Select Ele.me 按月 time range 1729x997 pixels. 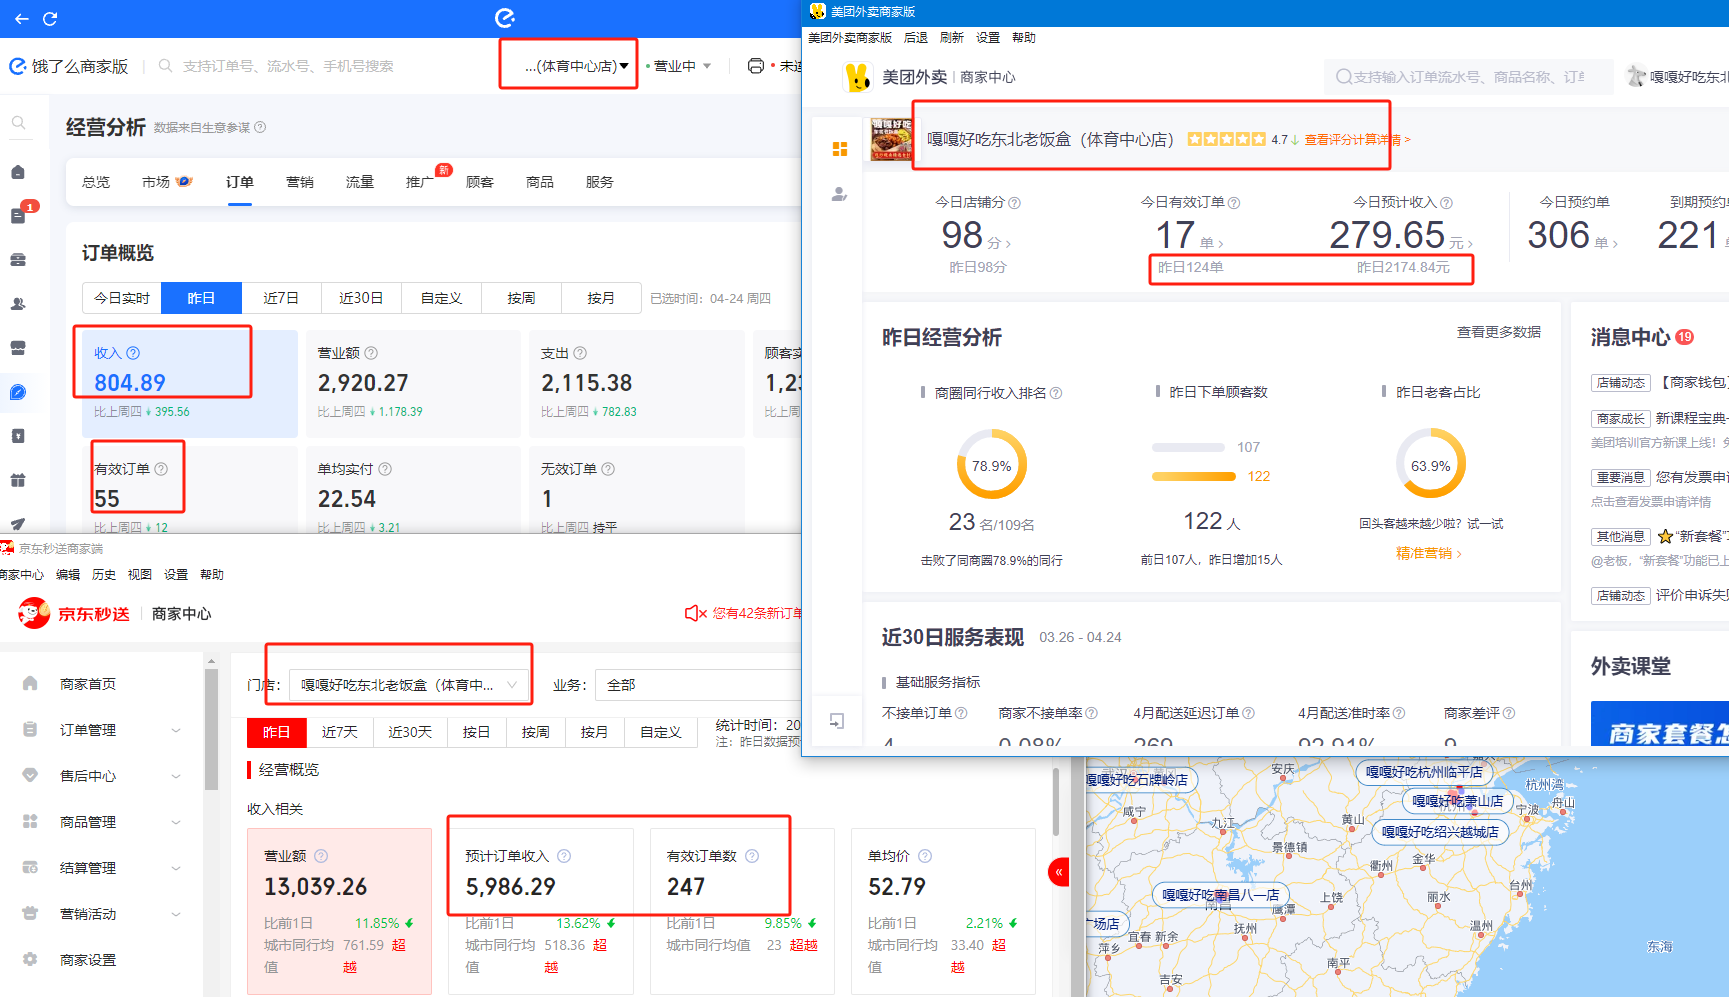click(x=601, y=298)
